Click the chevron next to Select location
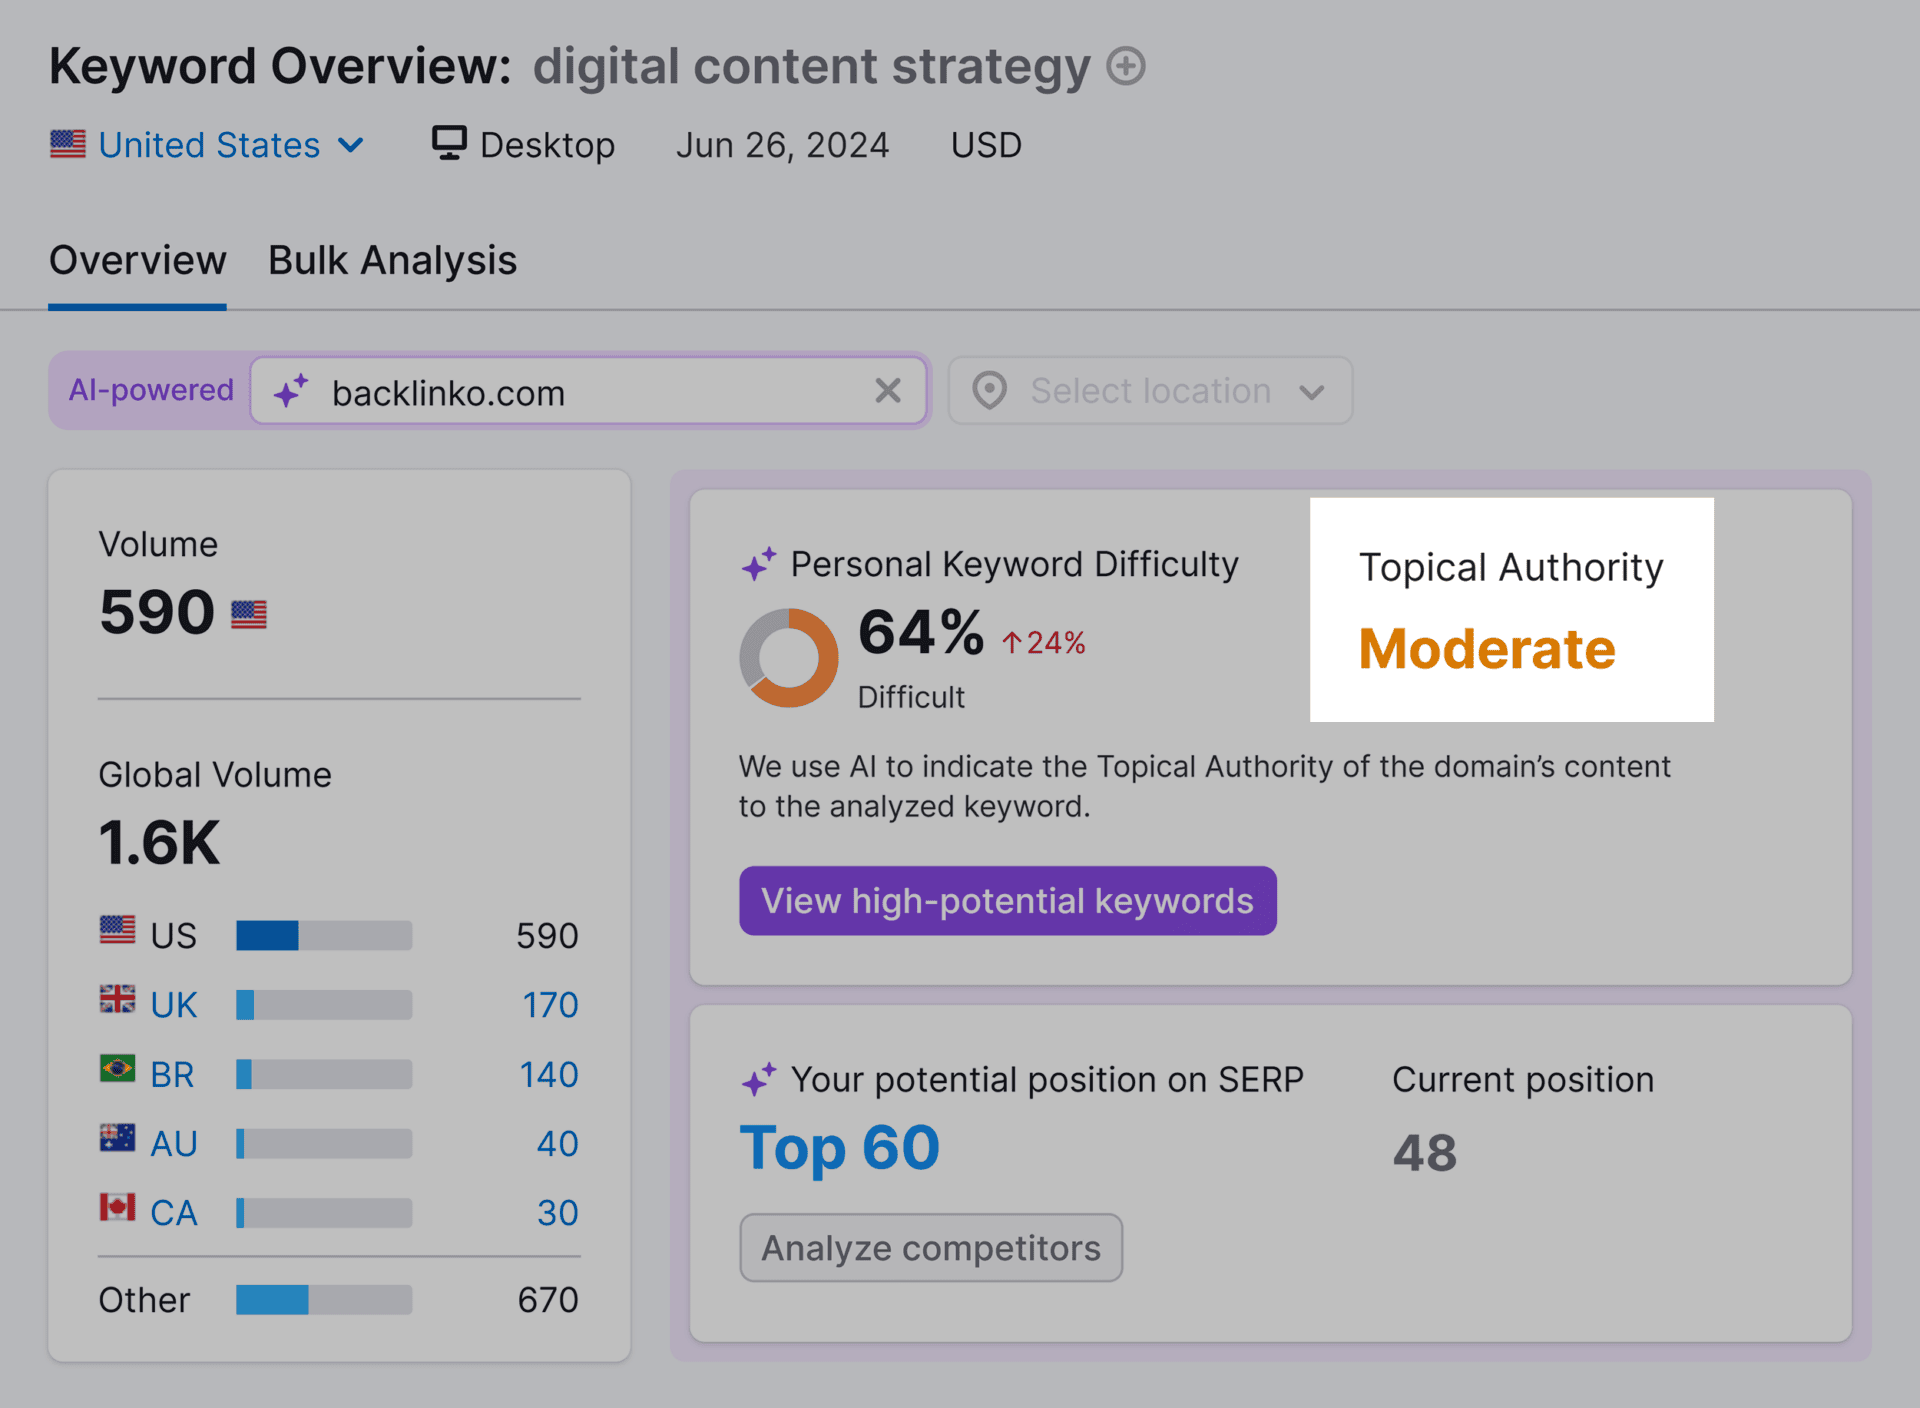Screen dimensions: 1920x1408 (x=1312, y=392)
